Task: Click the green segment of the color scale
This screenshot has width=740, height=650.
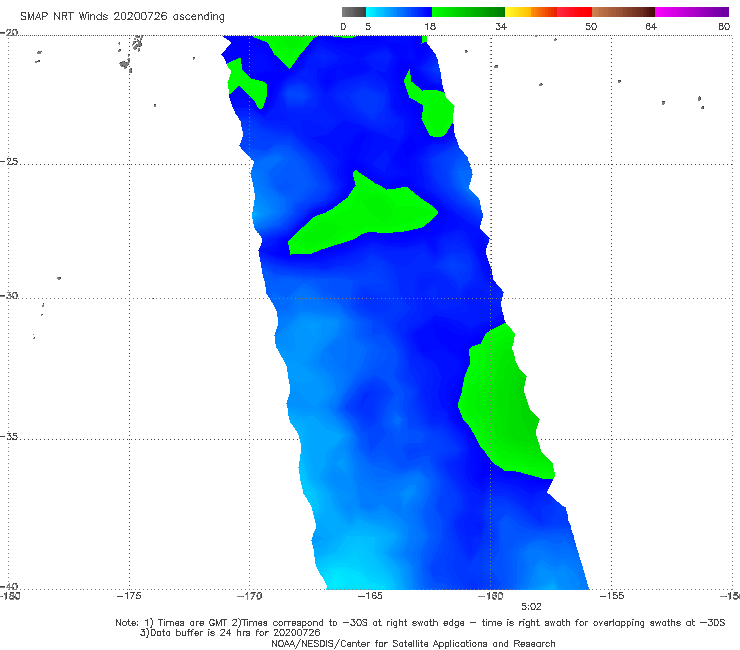Action: pos(468,12)
